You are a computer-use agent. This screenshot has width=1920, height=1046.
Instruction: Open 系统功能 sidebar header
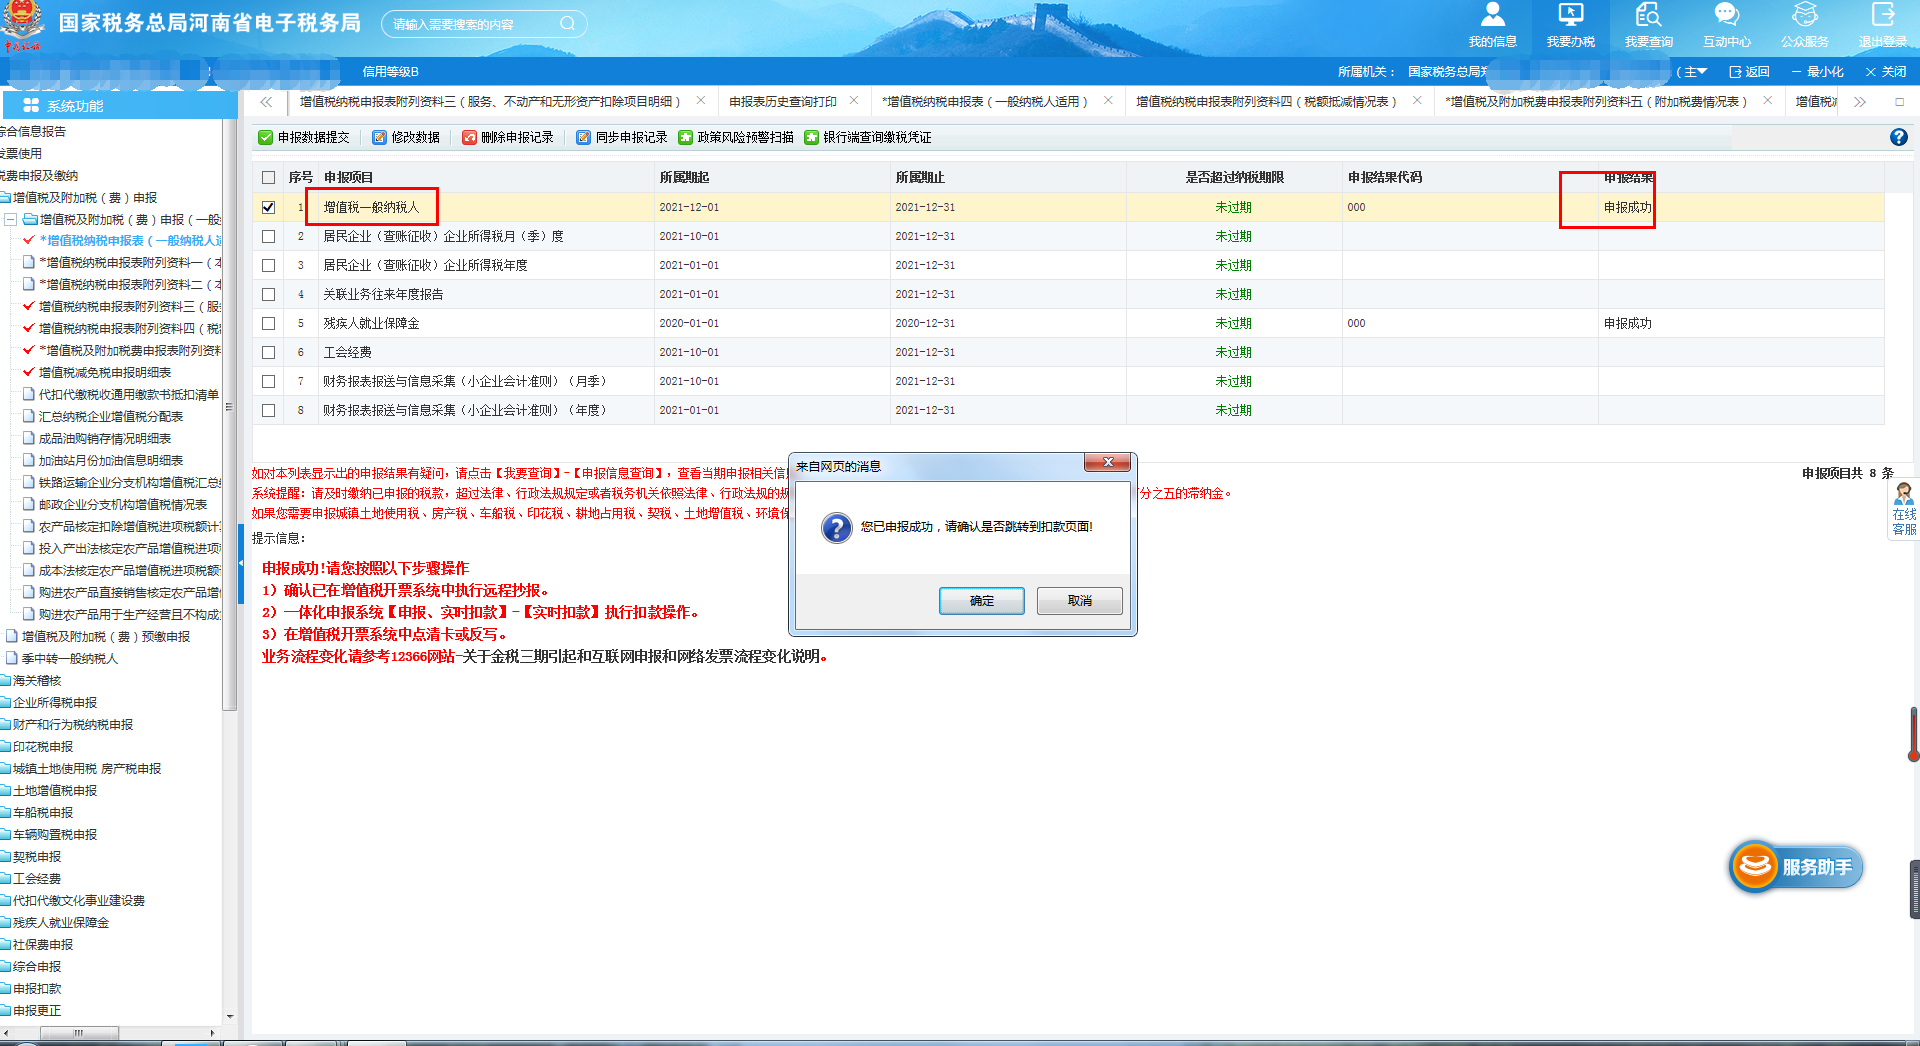point(118,105)
